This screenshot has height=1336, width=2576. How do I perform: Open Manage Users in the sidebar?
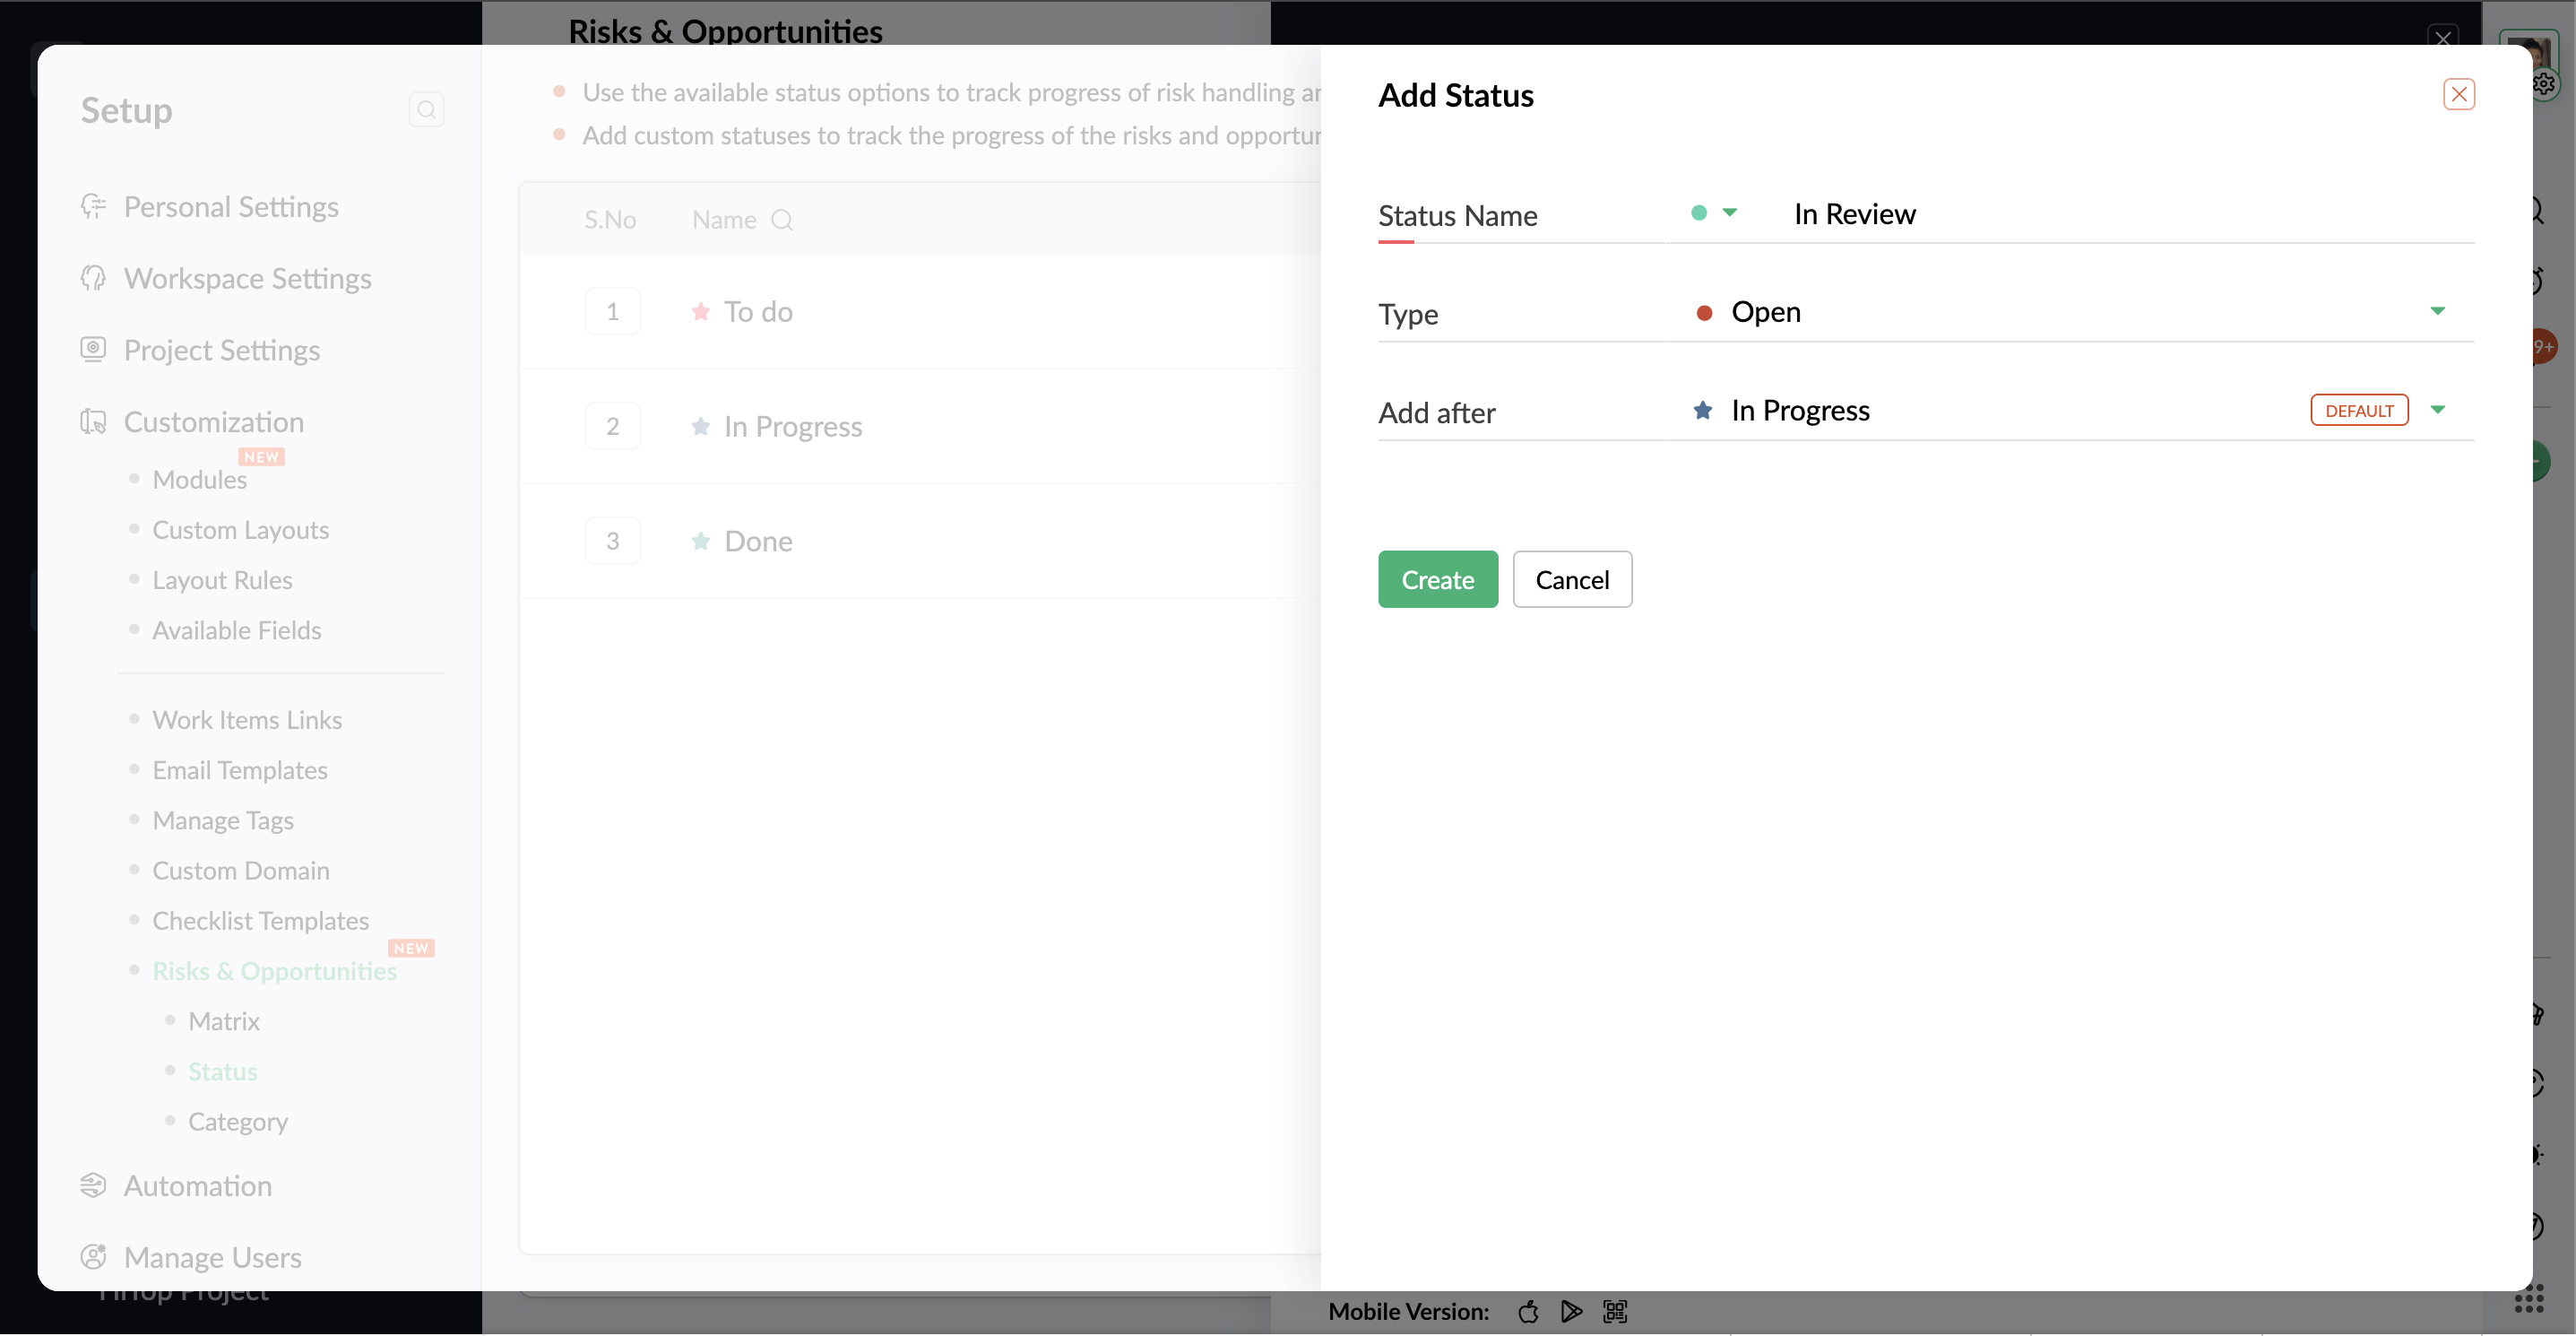[212, 1257]
